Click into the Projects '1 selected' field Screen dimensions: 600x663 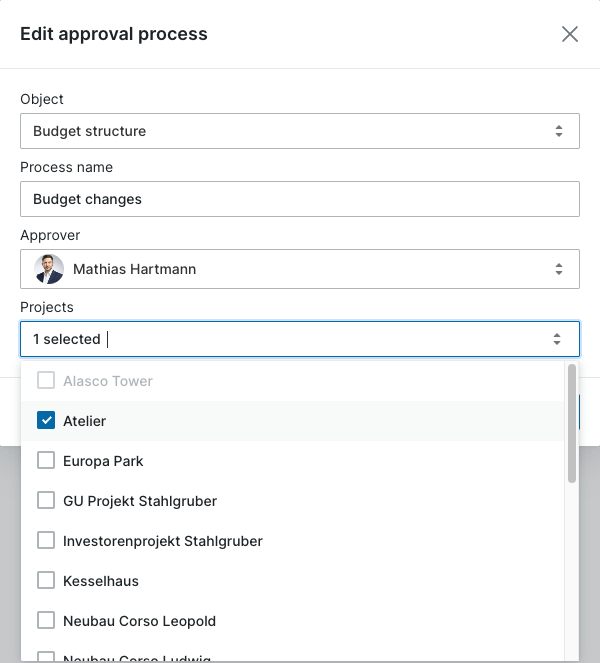pyautogui.click(x=300, y=339)
